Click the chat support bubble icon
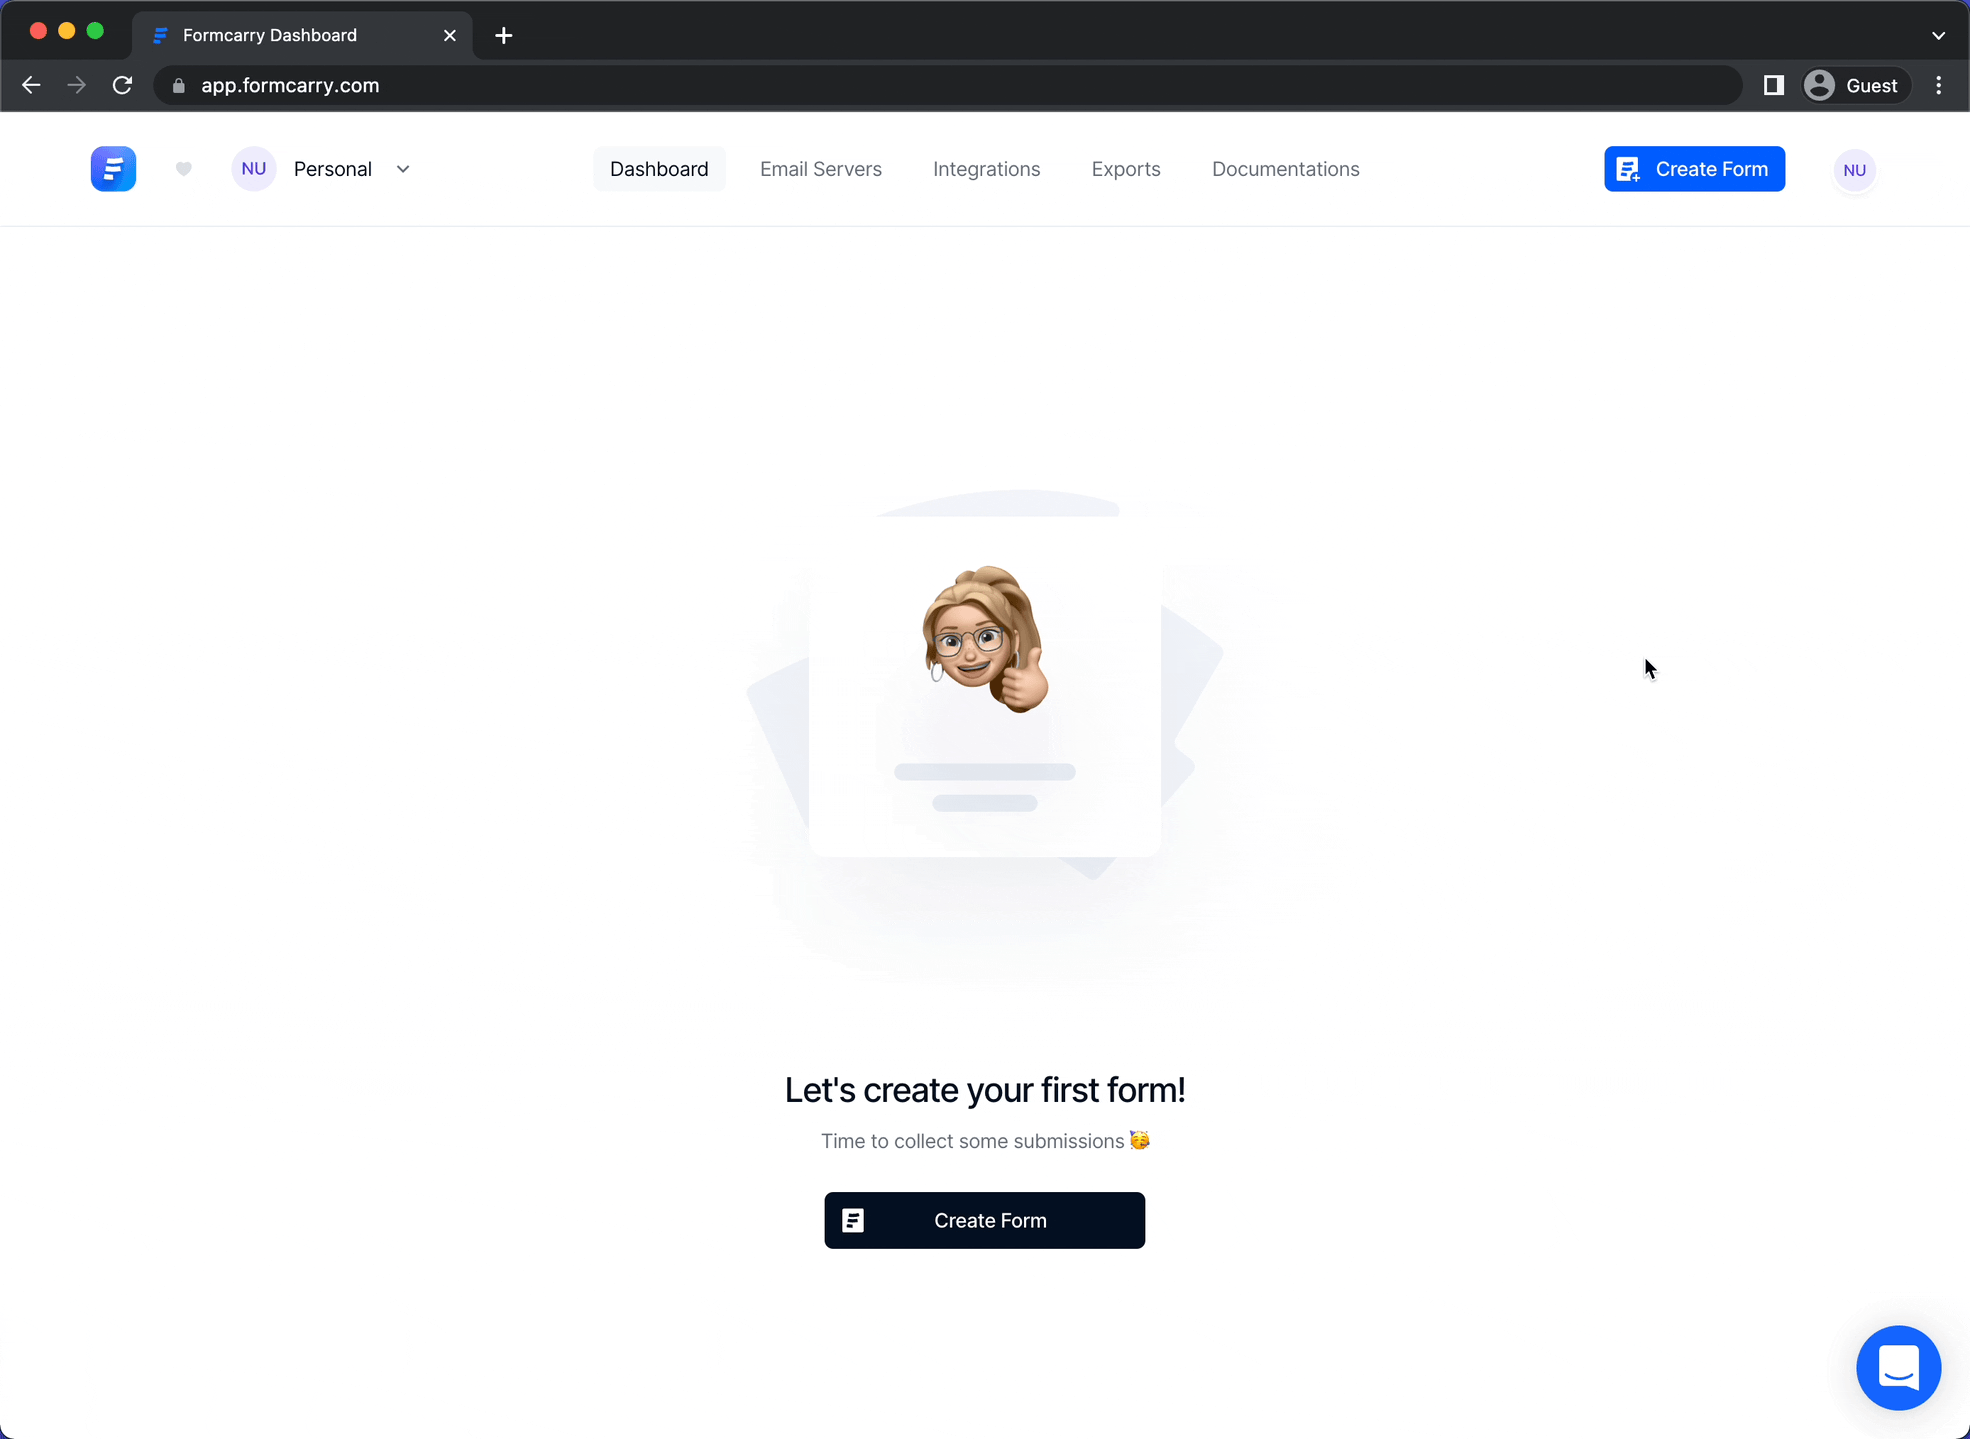The image size is (1970, 1439). pos(1900,1367)
